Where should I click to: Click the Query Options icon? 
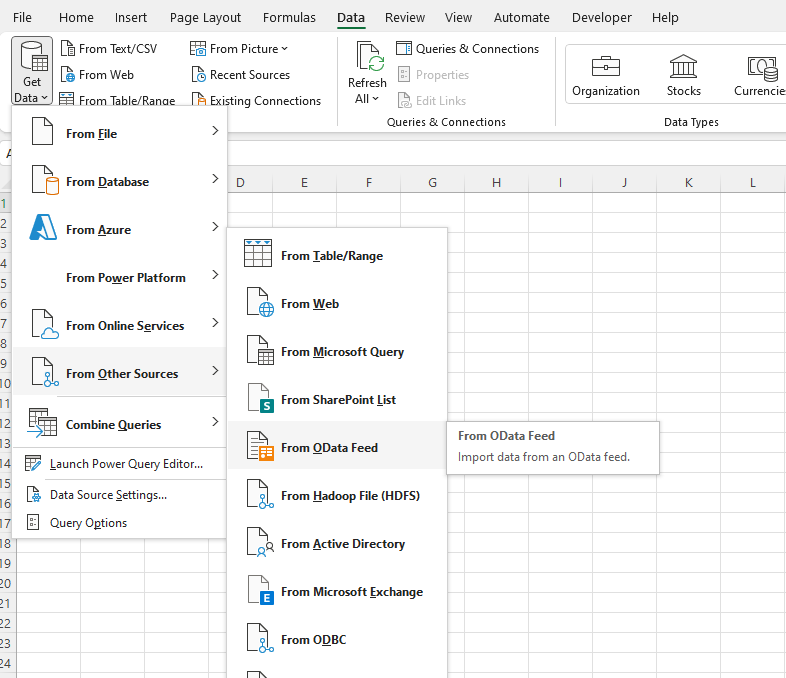(33, 522)
